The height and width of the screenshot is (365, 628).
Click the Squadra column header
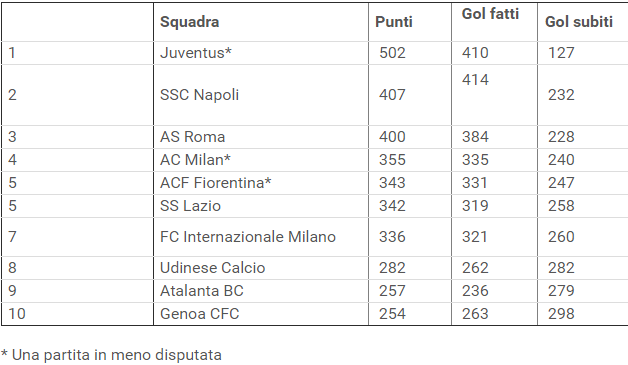pos(189,22)
